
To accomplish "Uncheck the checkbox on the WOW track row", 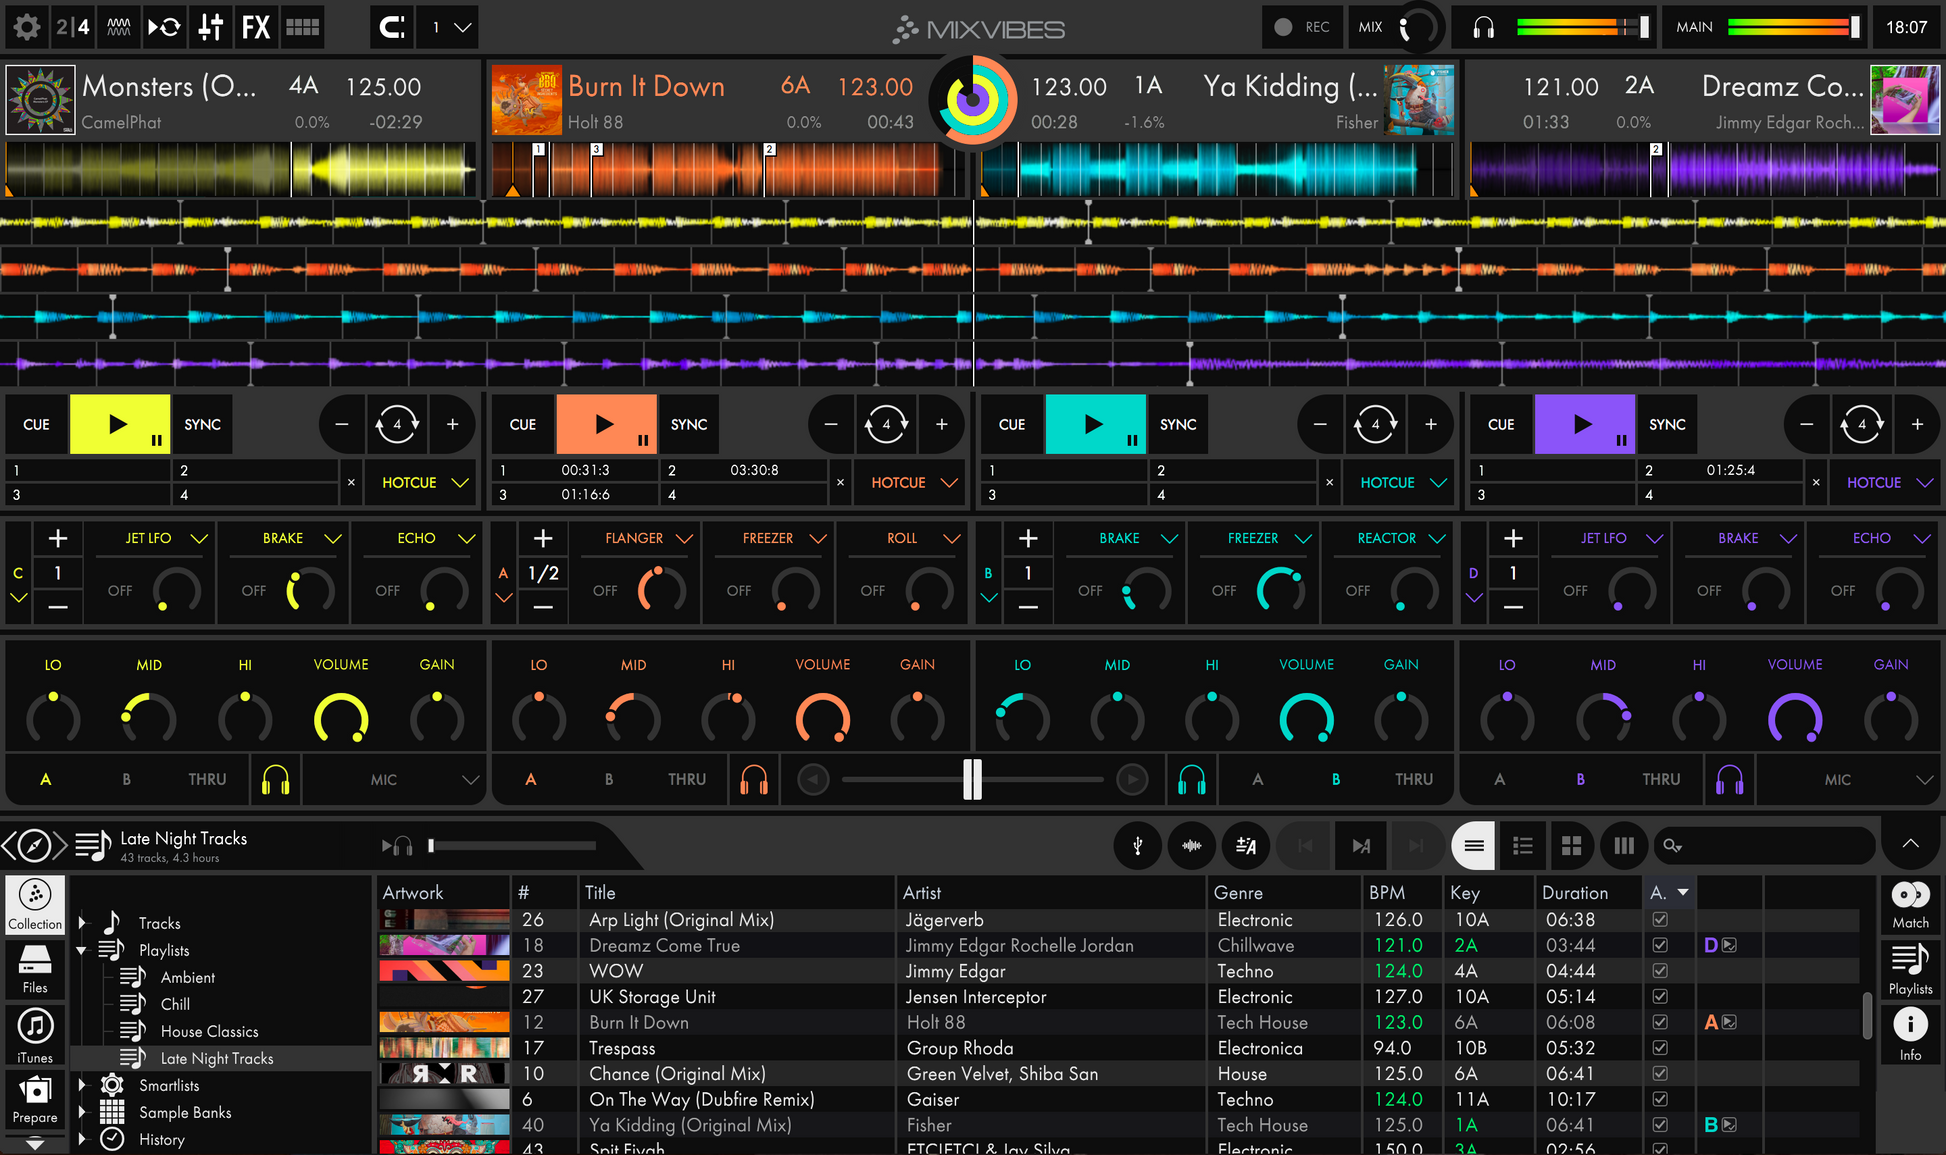I will [x=1660, y=970].
